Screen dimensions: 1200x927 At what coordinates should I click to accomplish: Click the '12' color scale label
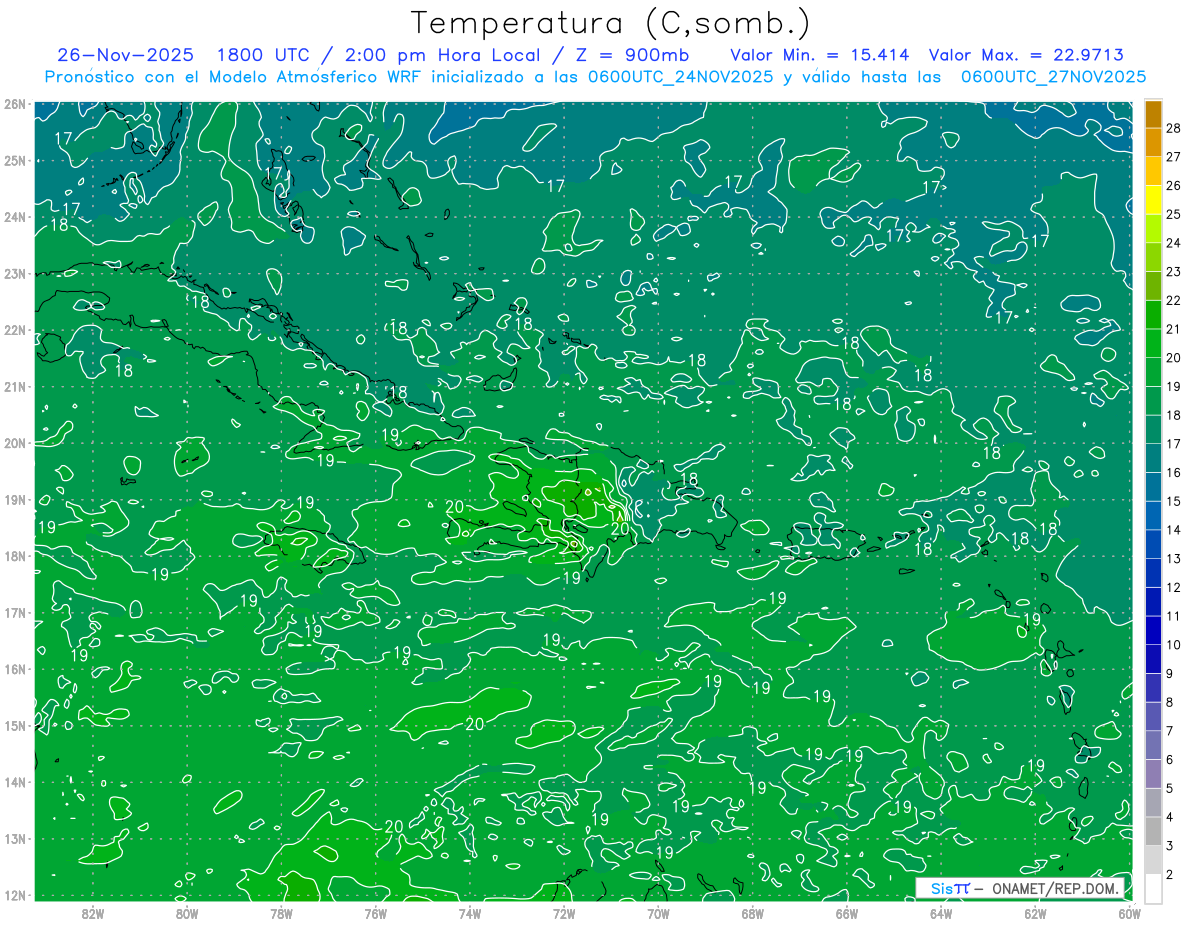point(1174,587)
